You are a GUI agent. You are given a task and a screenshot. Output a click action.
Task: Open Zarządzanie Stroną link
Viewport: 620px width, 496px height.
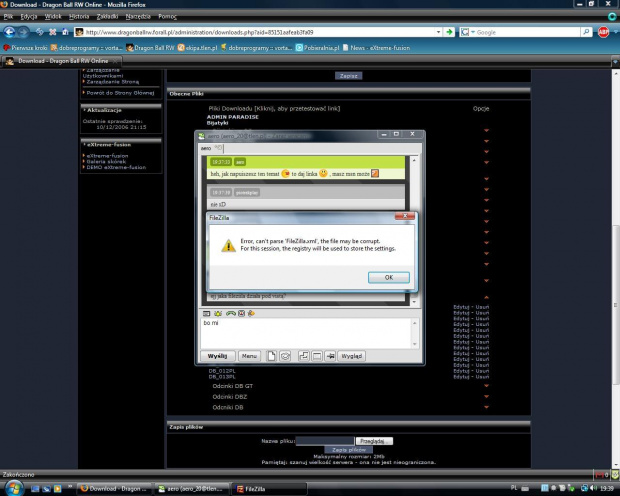[112, 81]
